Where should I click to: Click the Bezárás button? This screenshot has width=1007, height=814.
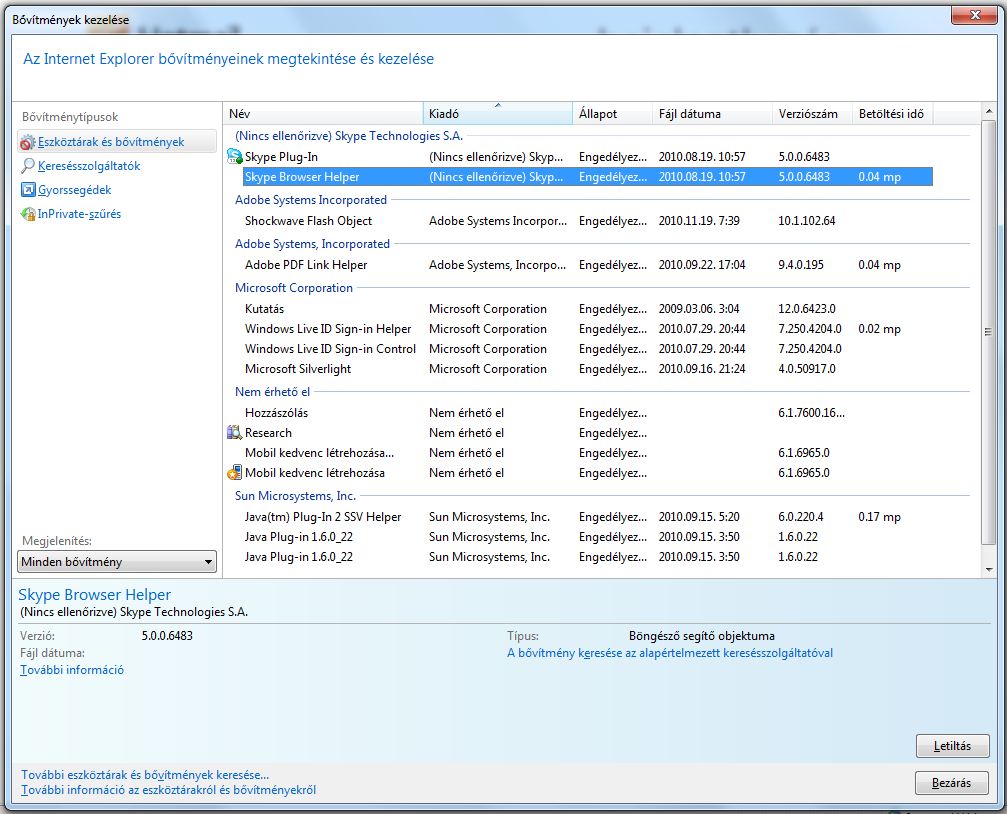[951, 783]
